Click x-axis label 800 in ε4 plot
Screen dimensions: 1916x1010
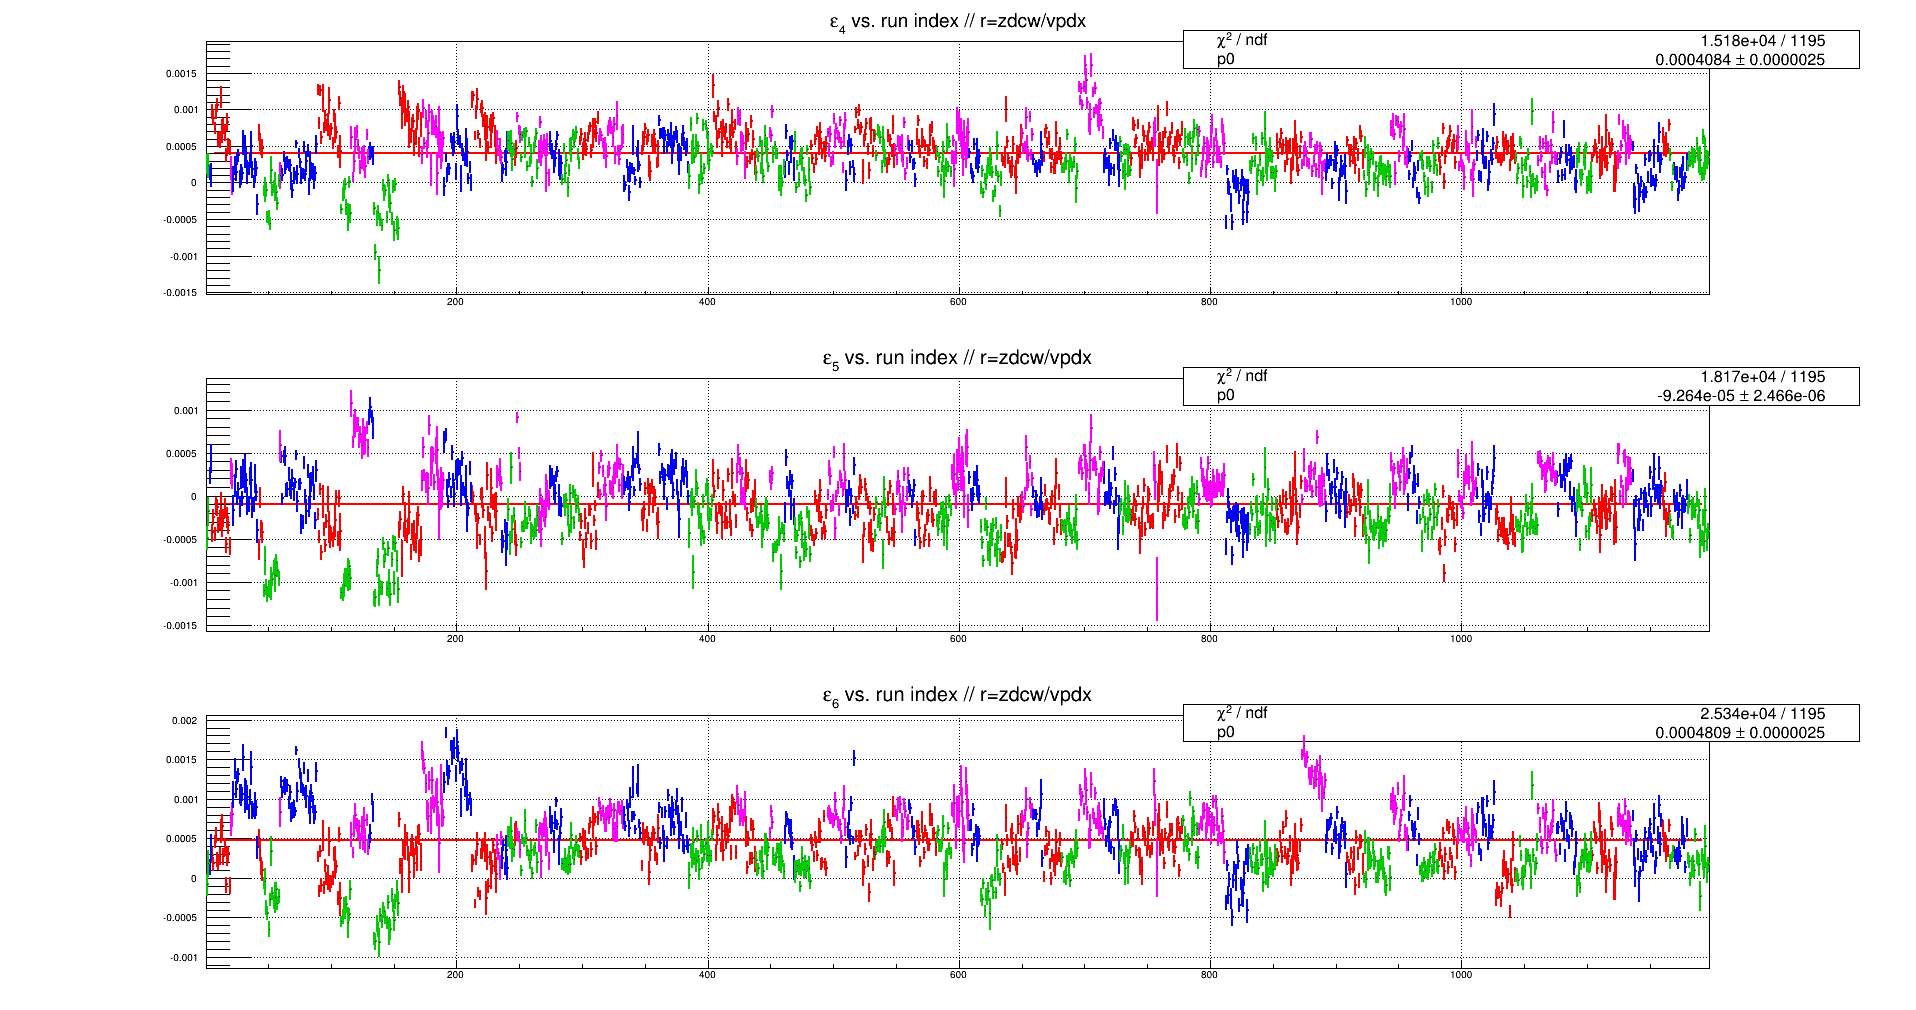pos(1209,302)
